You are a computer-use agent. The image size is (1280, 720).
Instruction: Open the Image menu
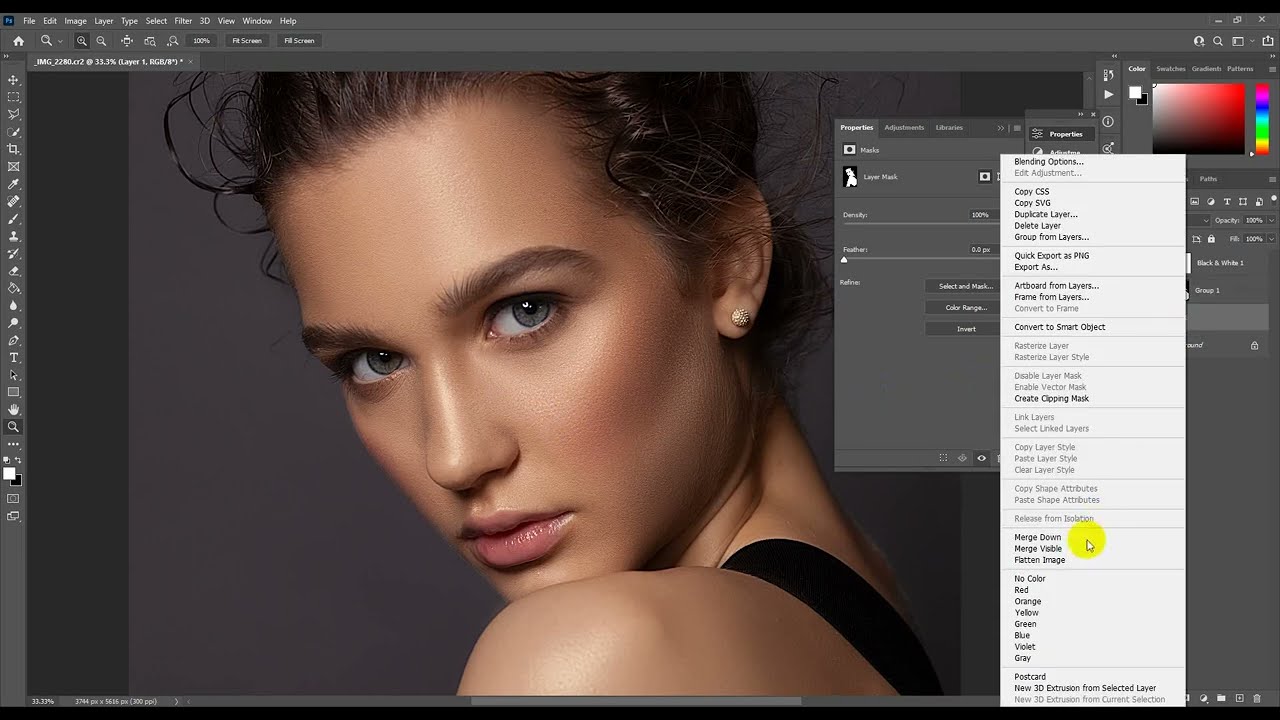coord(76,21)
